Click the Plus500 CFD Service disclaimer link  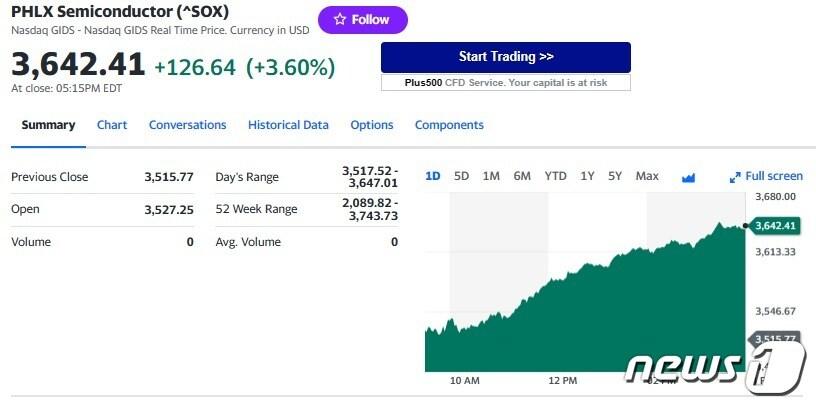point(505,83)
